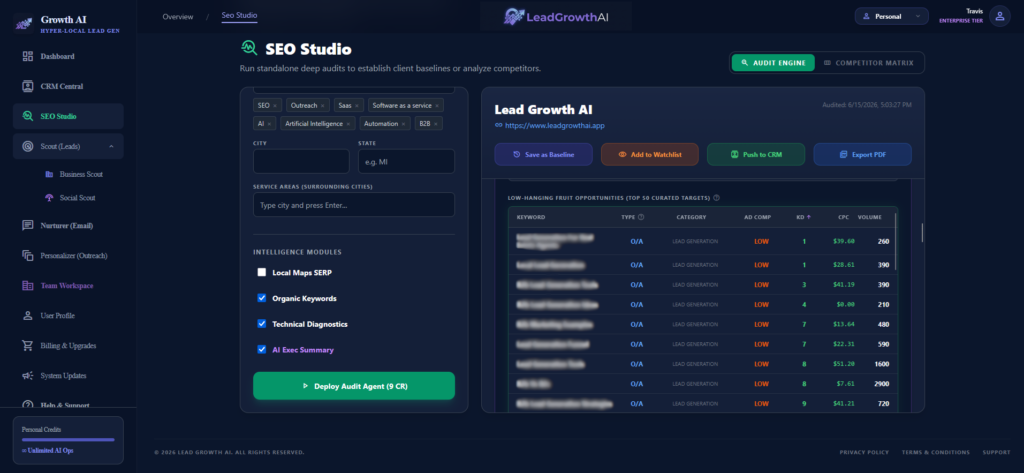
Task: Click the CRM Central contact icon
Action: click(27, 86)
